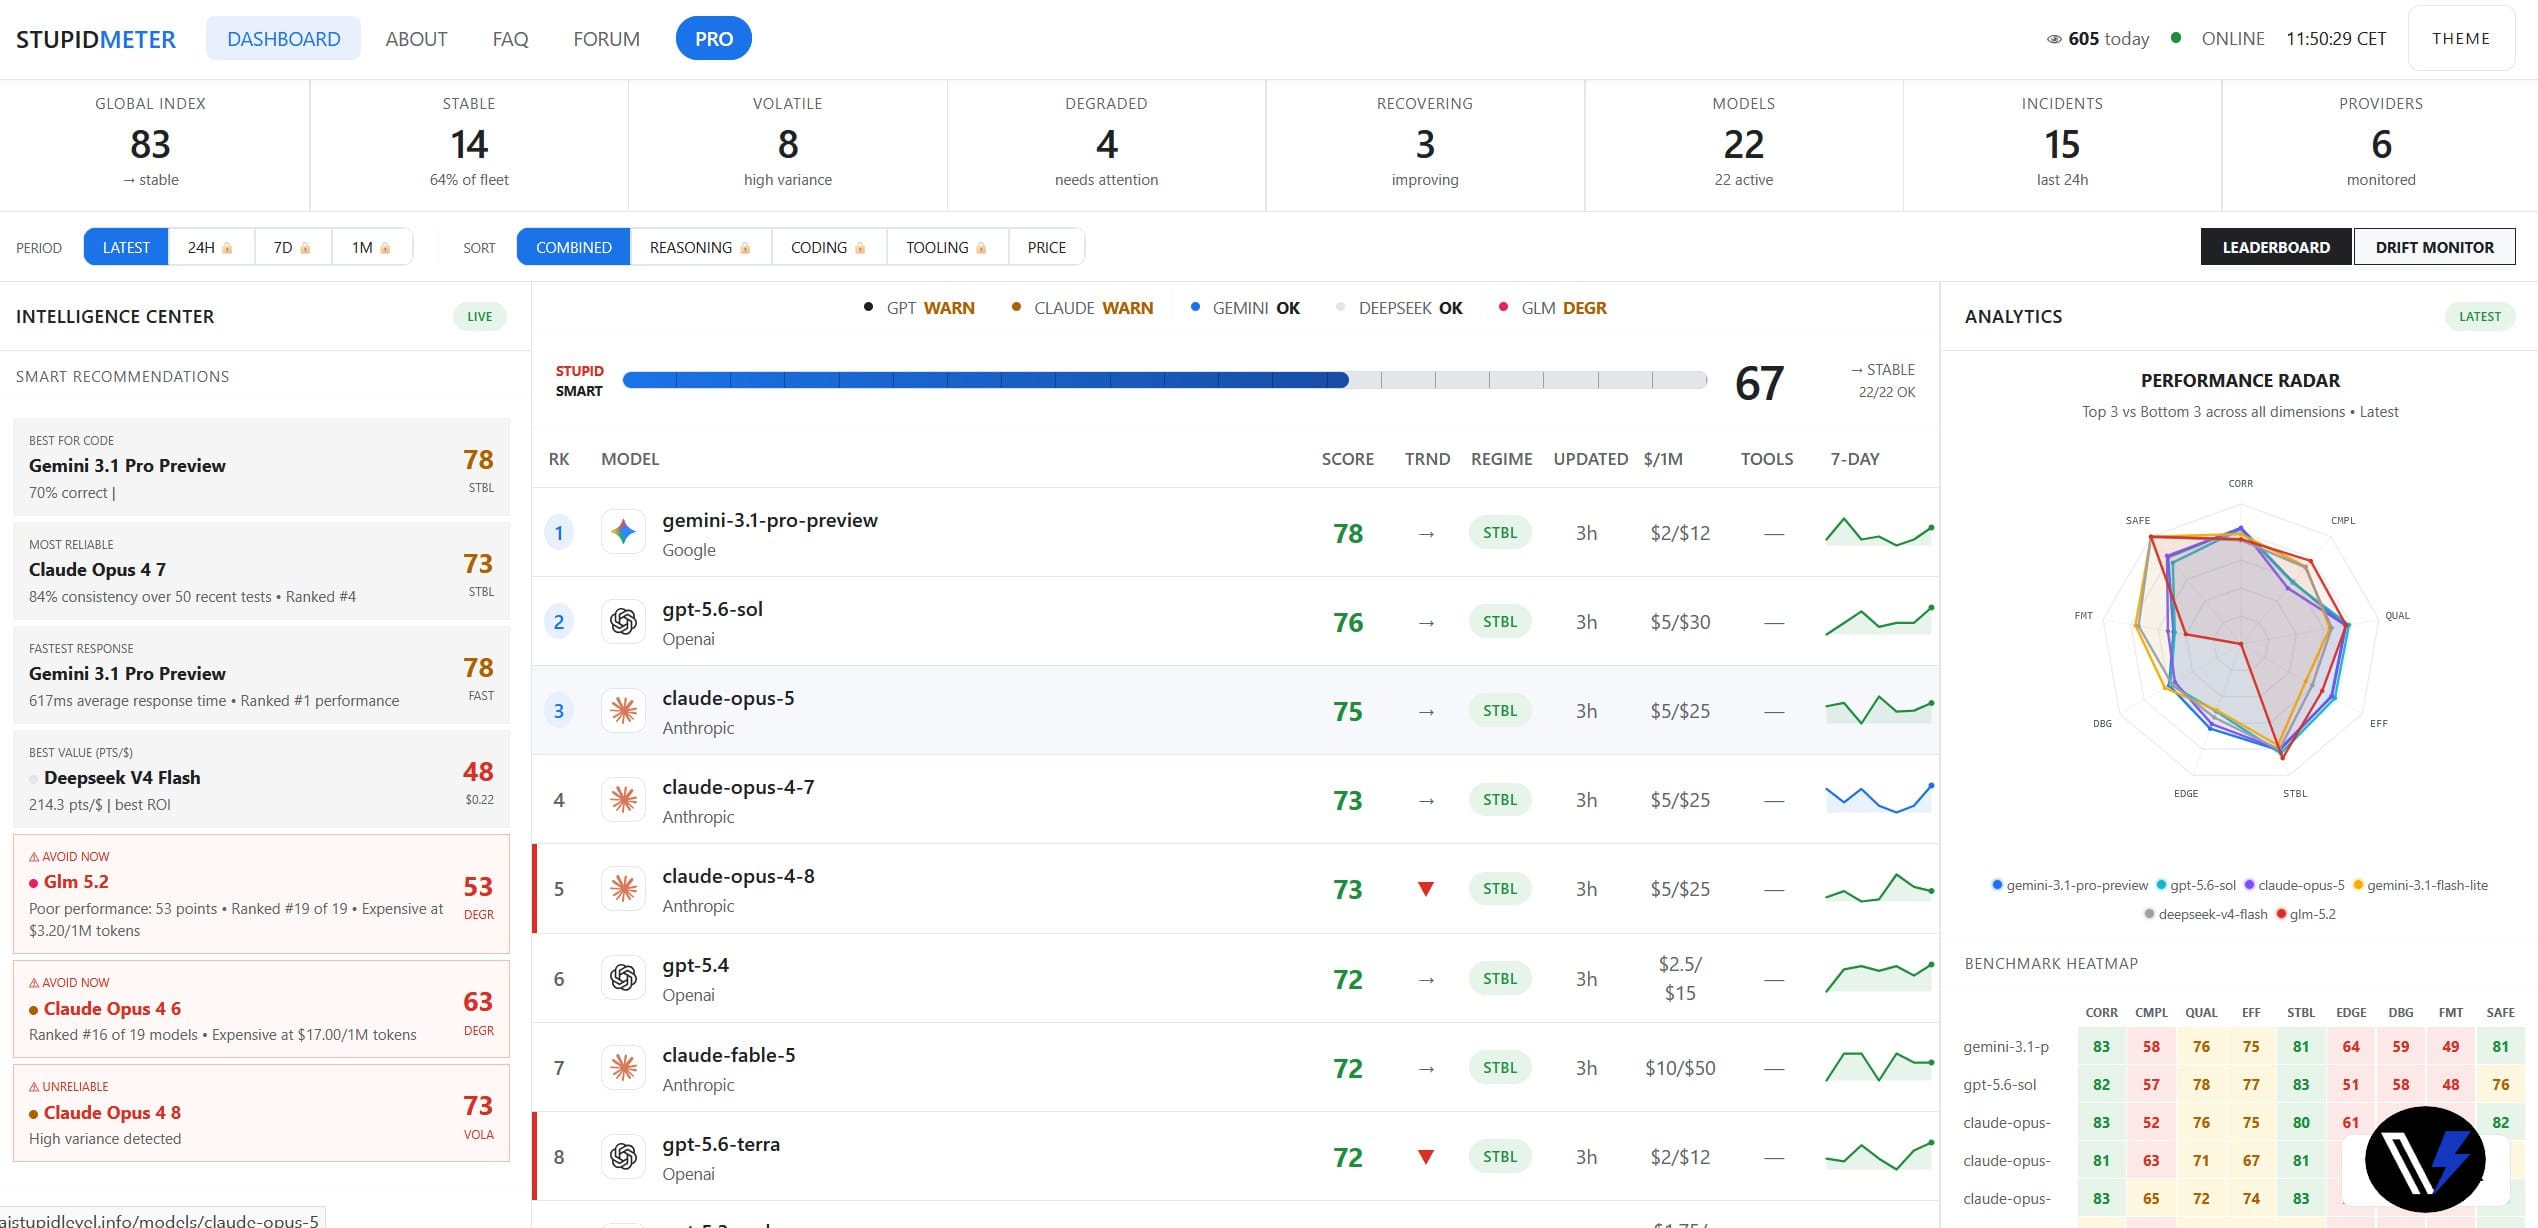Switch to the DRIFT MONITOR view
The height and width of the screenshot is (1228, 2538).
point(2434,247)
